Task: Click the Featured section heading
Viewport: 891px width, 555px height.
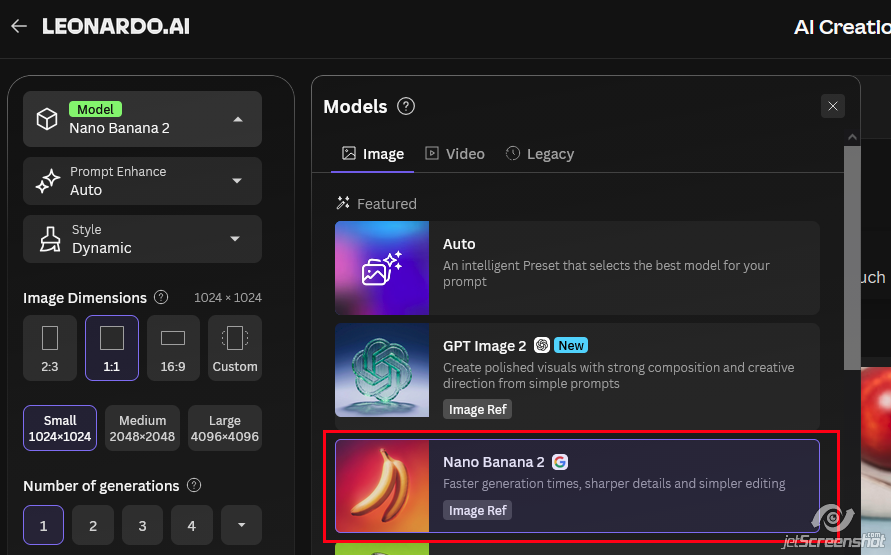Action: (x=386, y=203)
